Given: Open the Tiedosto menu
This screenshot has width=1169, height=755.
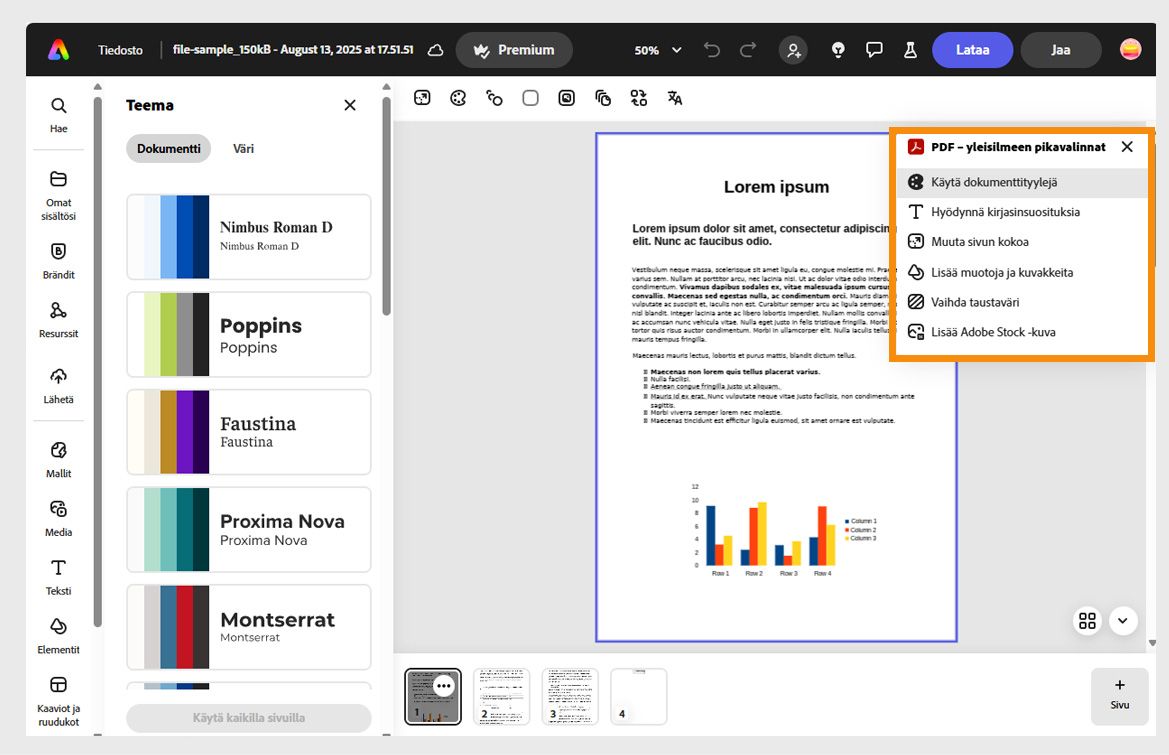Looking at the screenshot, I should [120, 50].
